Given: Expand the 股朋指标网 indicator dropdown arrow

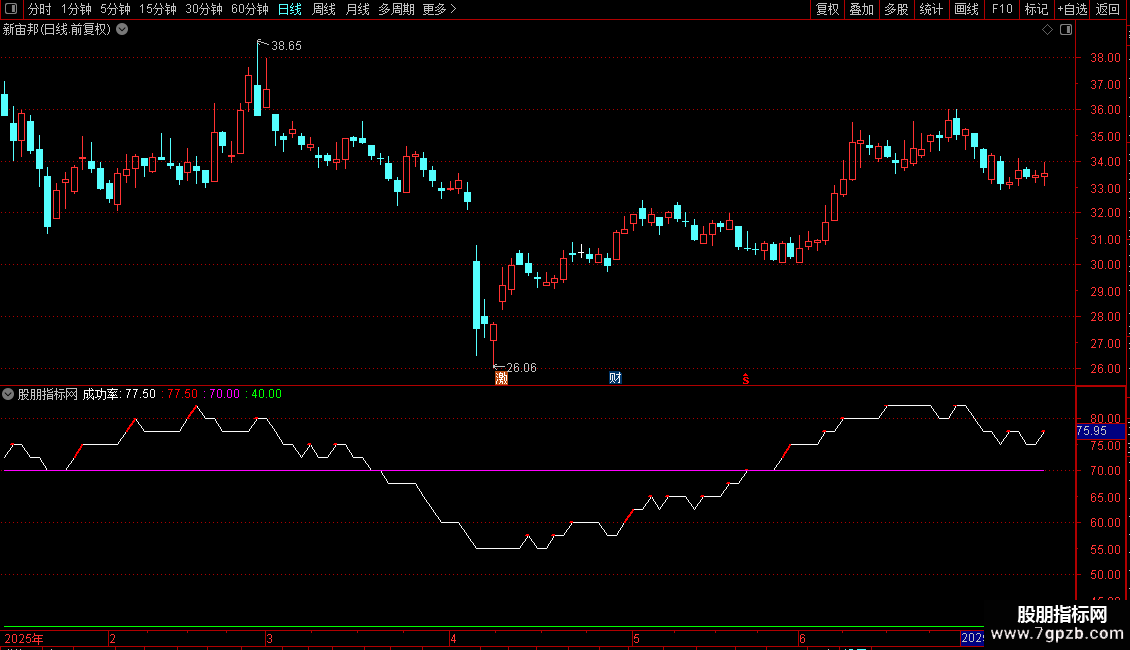Looking at the screenshot, I should point(8,394).
